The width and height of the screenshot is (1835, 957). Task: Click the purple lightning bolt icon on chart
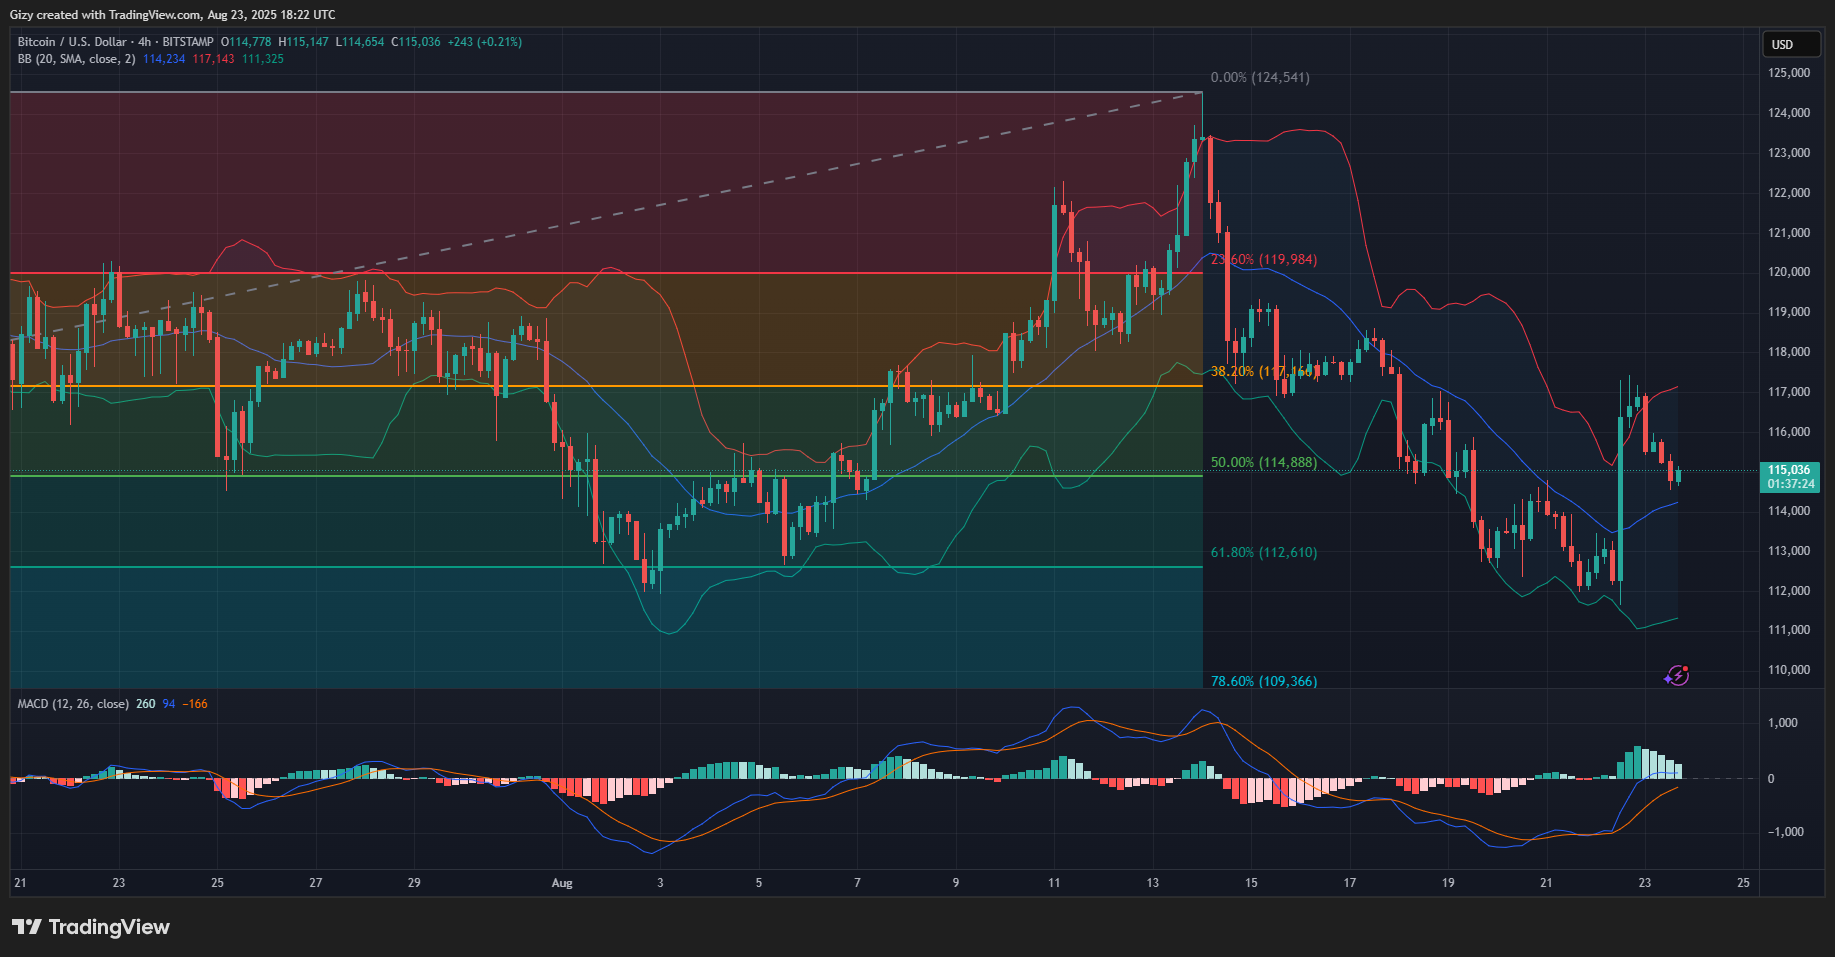coord(1677,676)
